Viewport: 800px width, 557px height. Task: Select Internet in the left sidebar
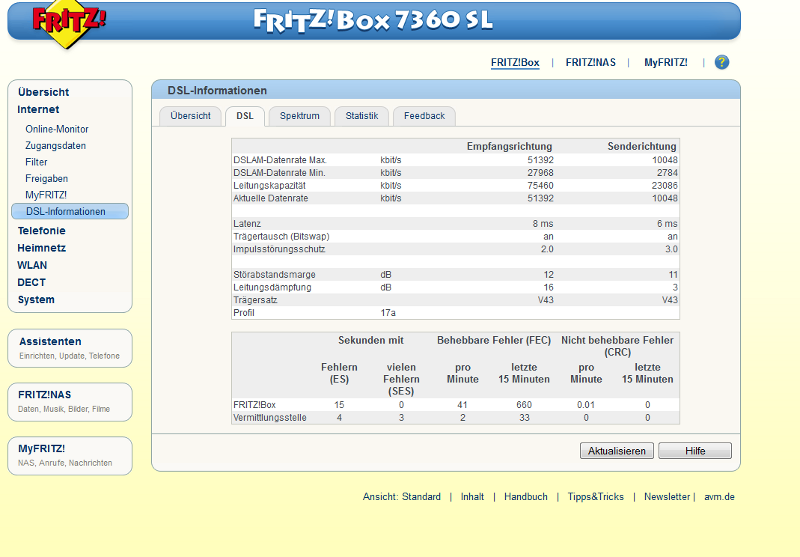coord(38,110)
